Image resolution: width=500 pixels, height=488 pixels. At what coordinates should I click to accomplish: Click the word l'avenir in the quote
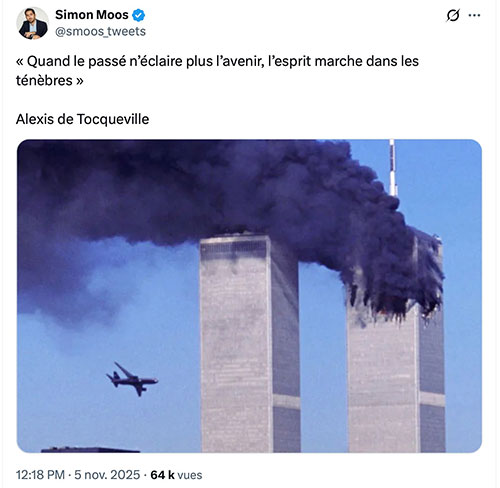pos(241,61)
